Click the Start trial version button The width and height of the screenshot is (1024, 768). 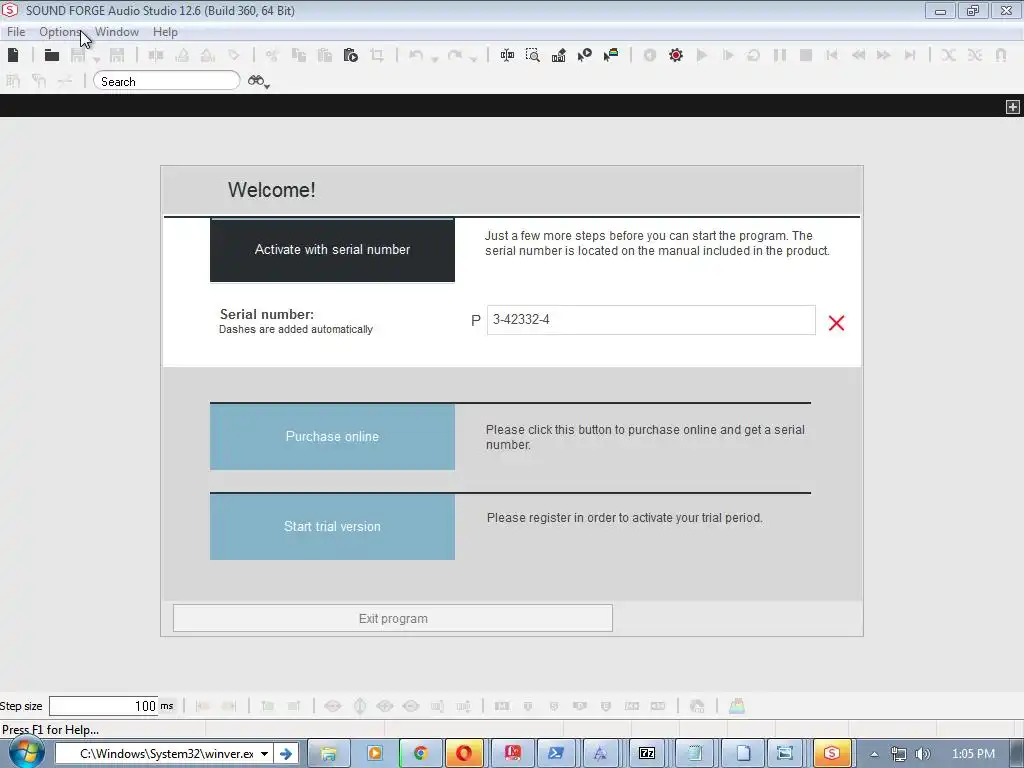click(332, 527)
